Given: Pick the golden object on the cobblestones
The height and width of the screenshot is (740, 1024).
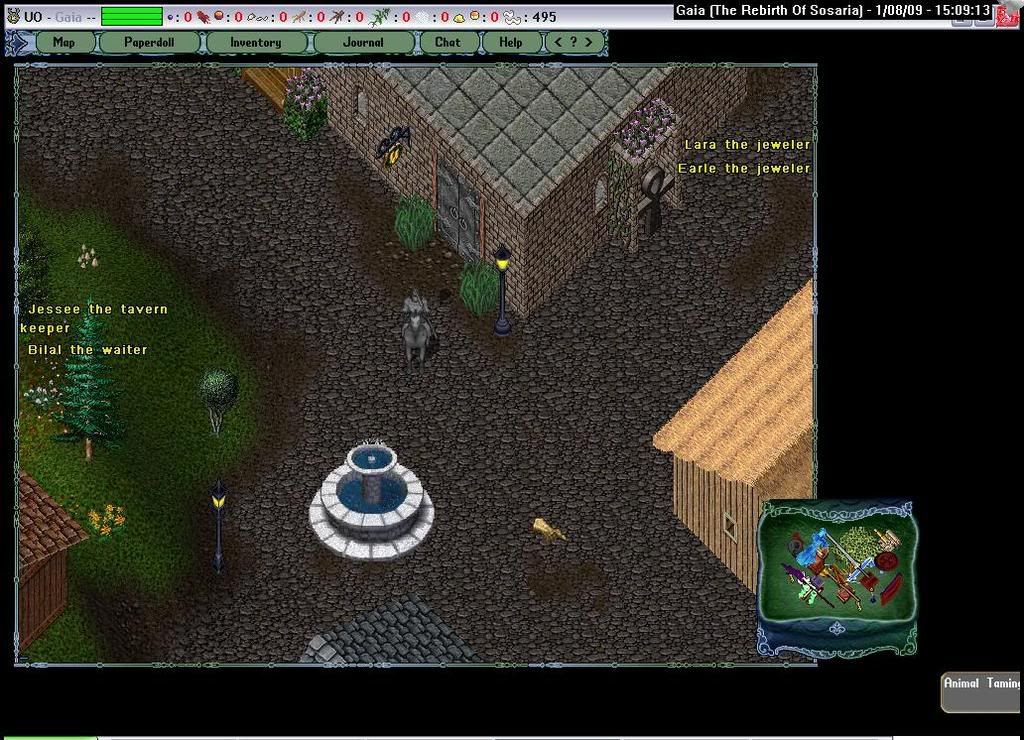Looking at the screenshot, I should 547,530.
